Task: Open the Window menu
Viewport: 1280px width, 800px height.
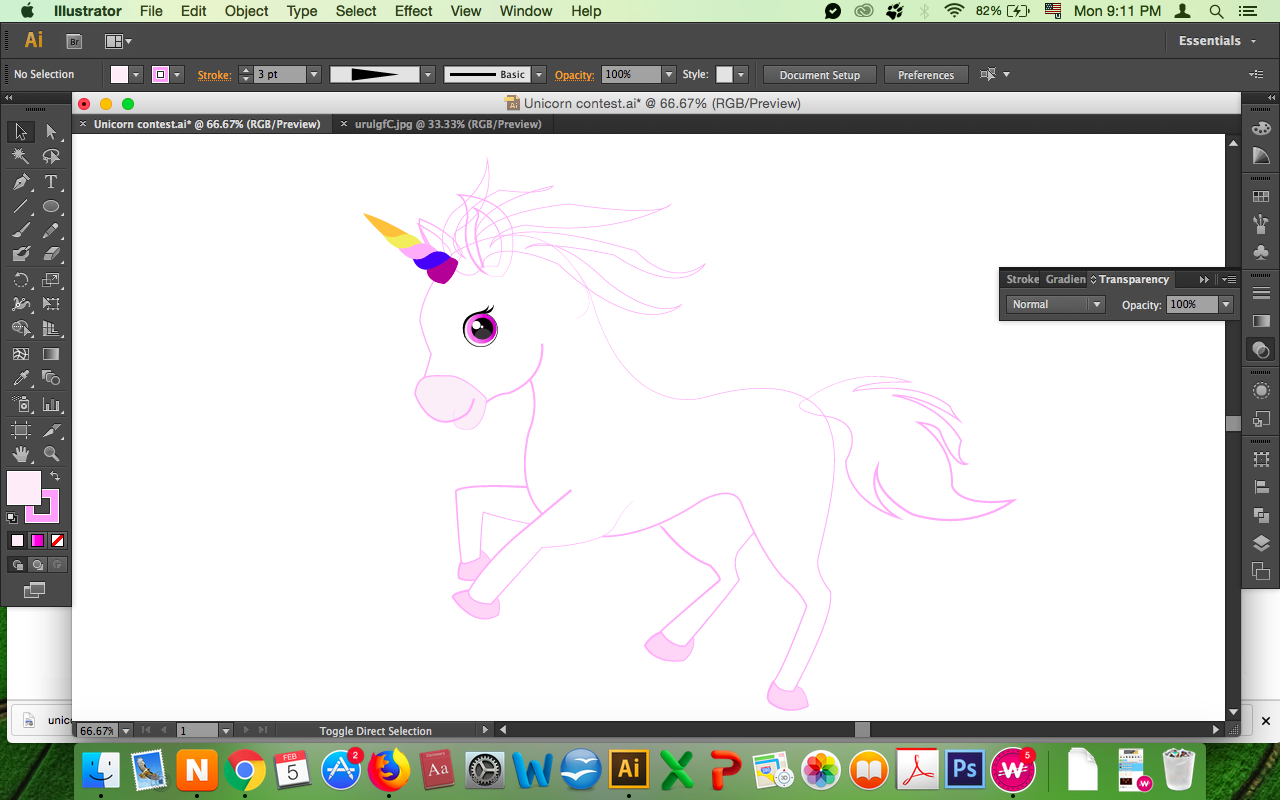Action: 525,11
